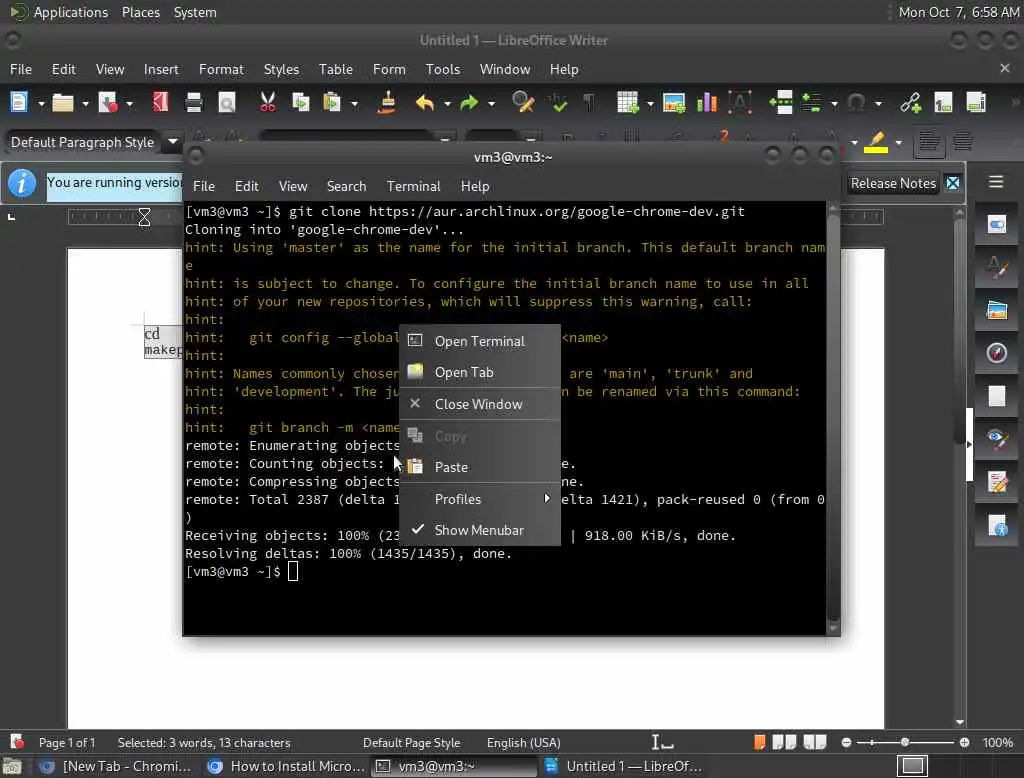Viewport: 1024px width, 778px height.
Task: Click the Insert Image icon
Action: pos(673,103)
